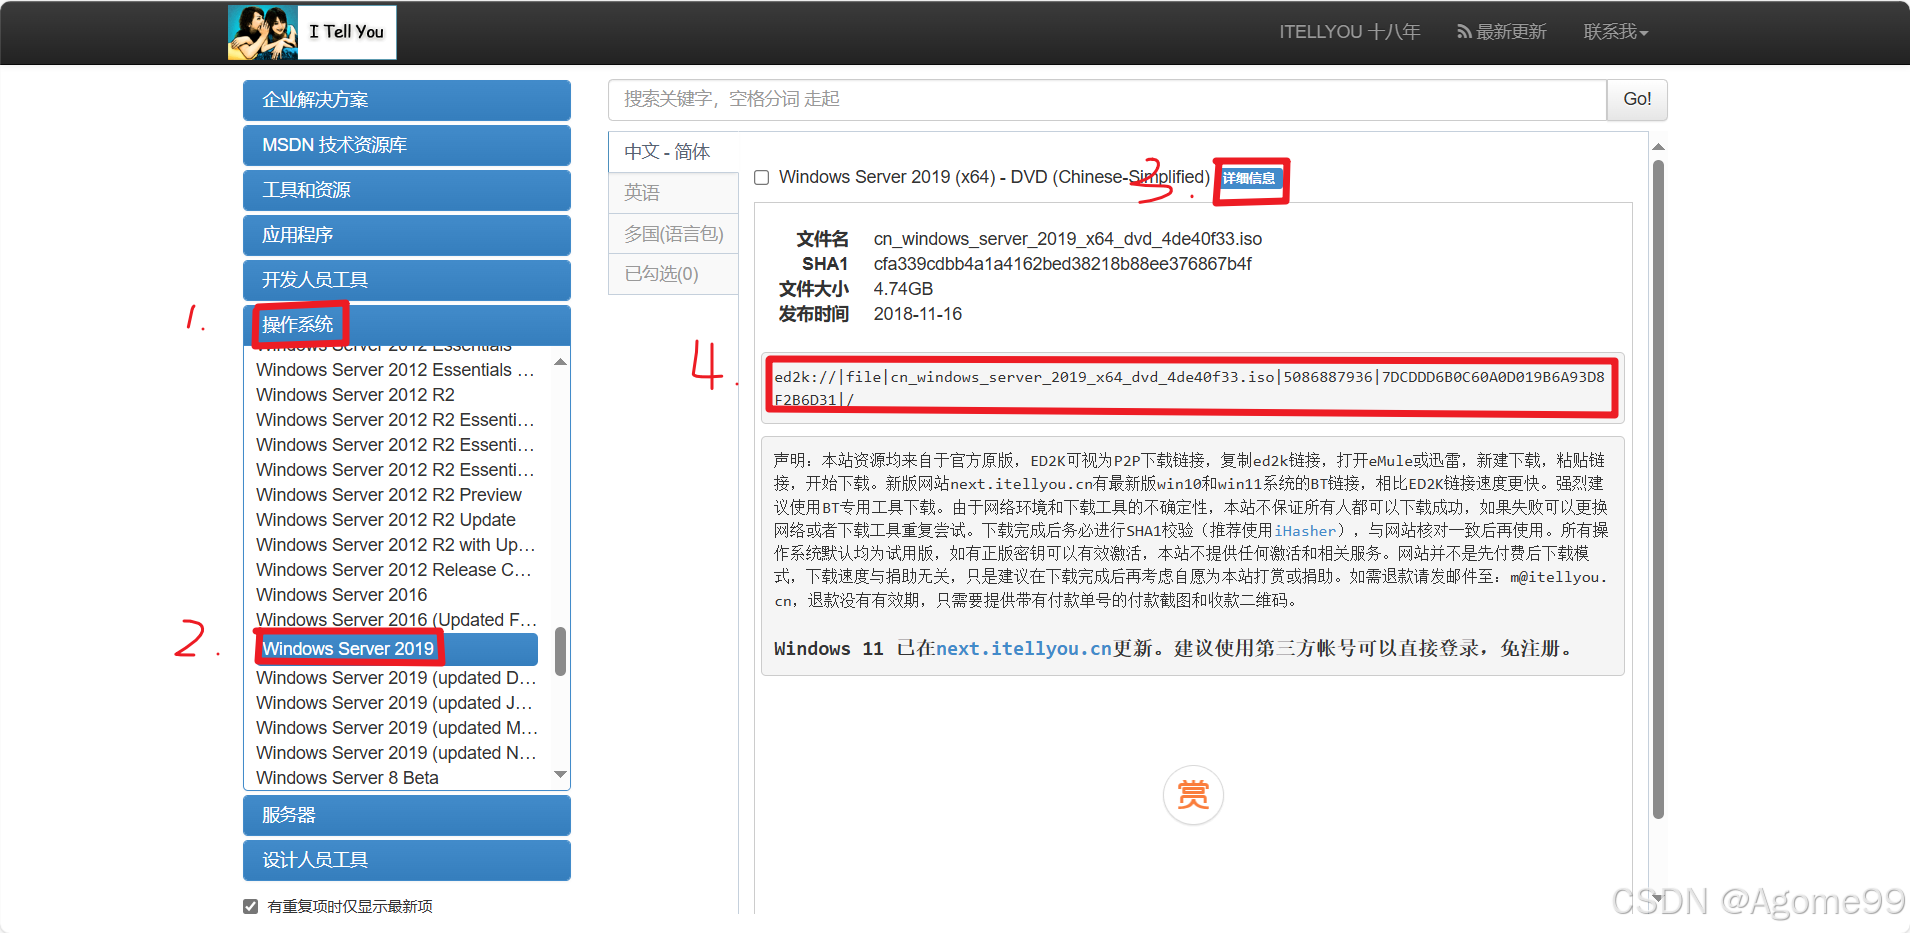The width and height of the screenshot is (1910, 933).
Task: Open the ITELLYOU 十八年 link
Action: (1349, 32)
